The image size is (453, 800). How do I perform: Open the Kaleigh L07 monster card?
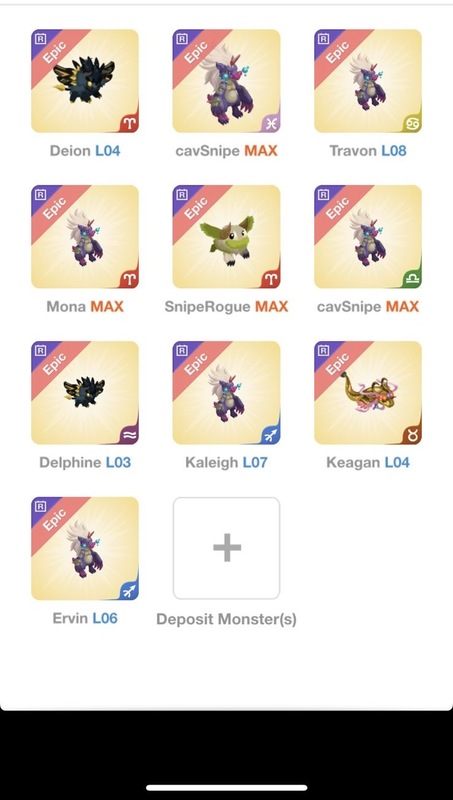pyautogui.click(x=226, y=393)
